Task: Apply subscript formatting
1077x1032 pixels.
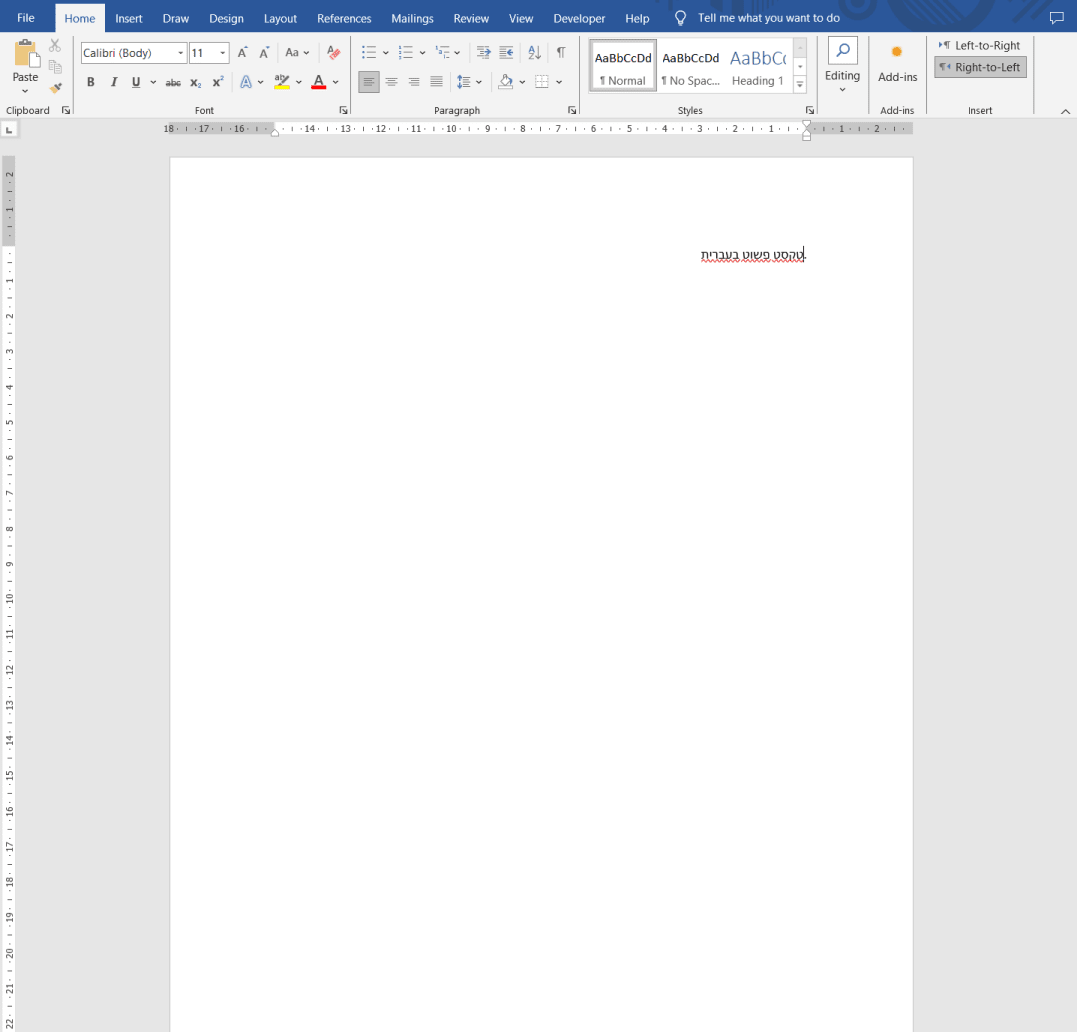Action: pos(196,82)
